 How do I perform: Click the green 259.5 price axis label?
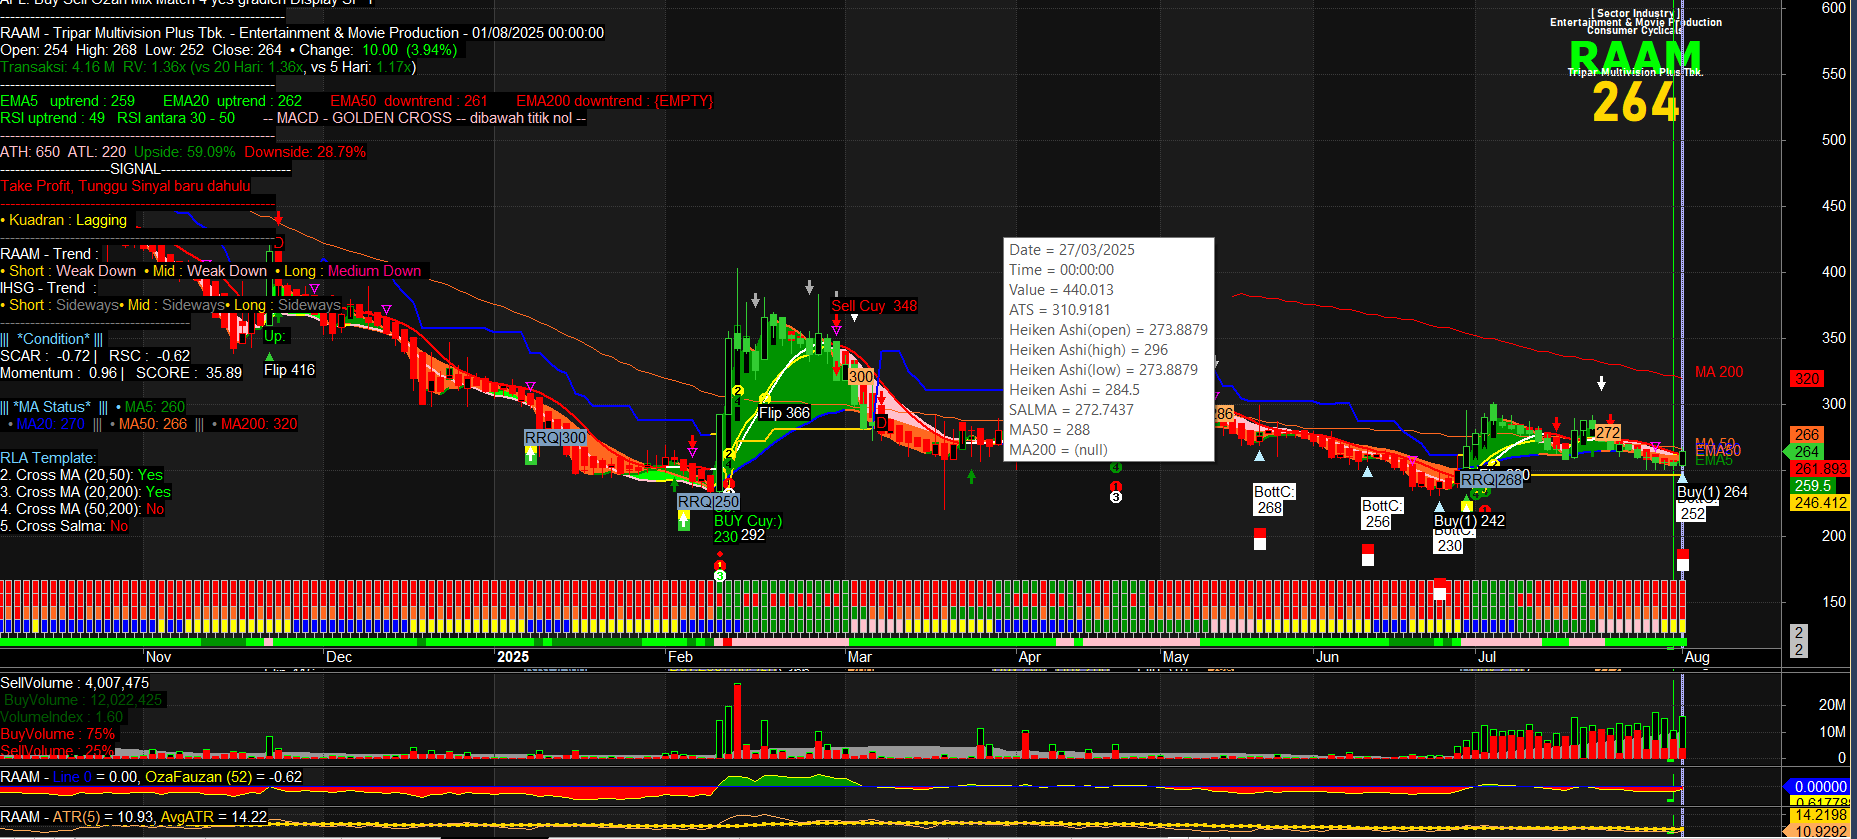coord(1813,486)
